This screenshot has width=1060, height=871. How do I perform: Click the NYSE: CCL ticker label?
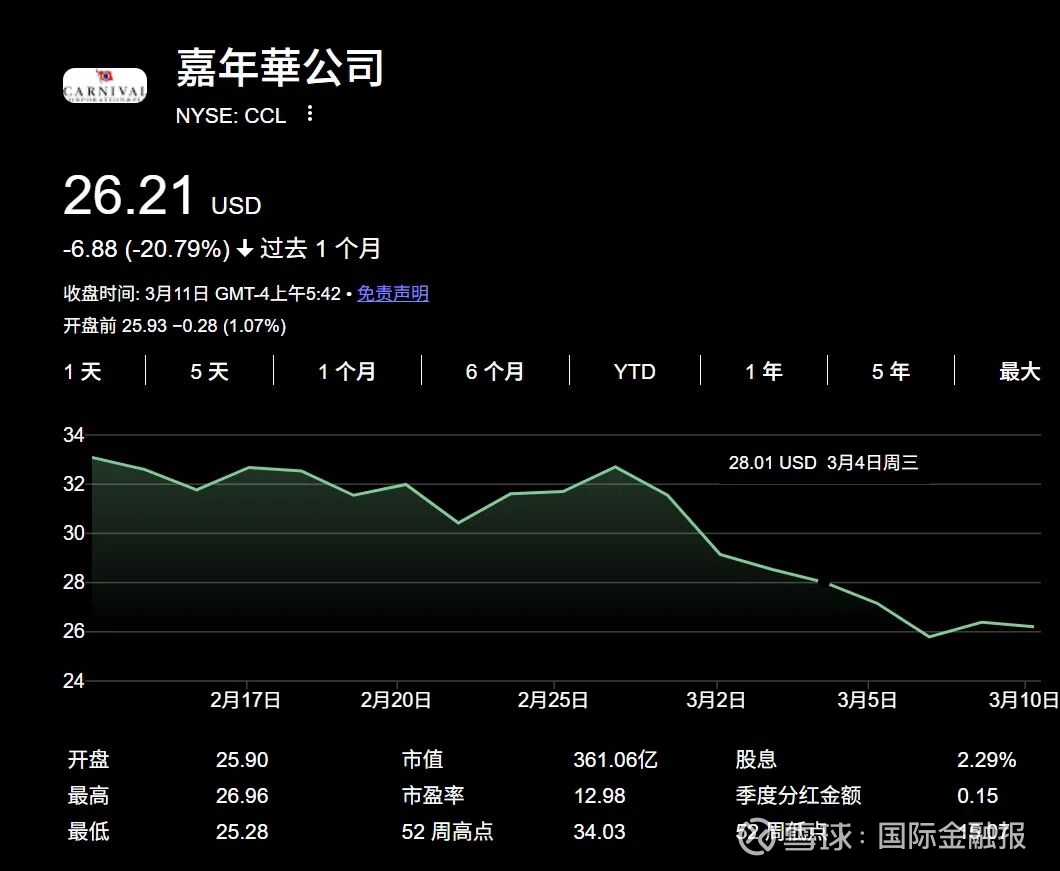click(x=231, y=116)
